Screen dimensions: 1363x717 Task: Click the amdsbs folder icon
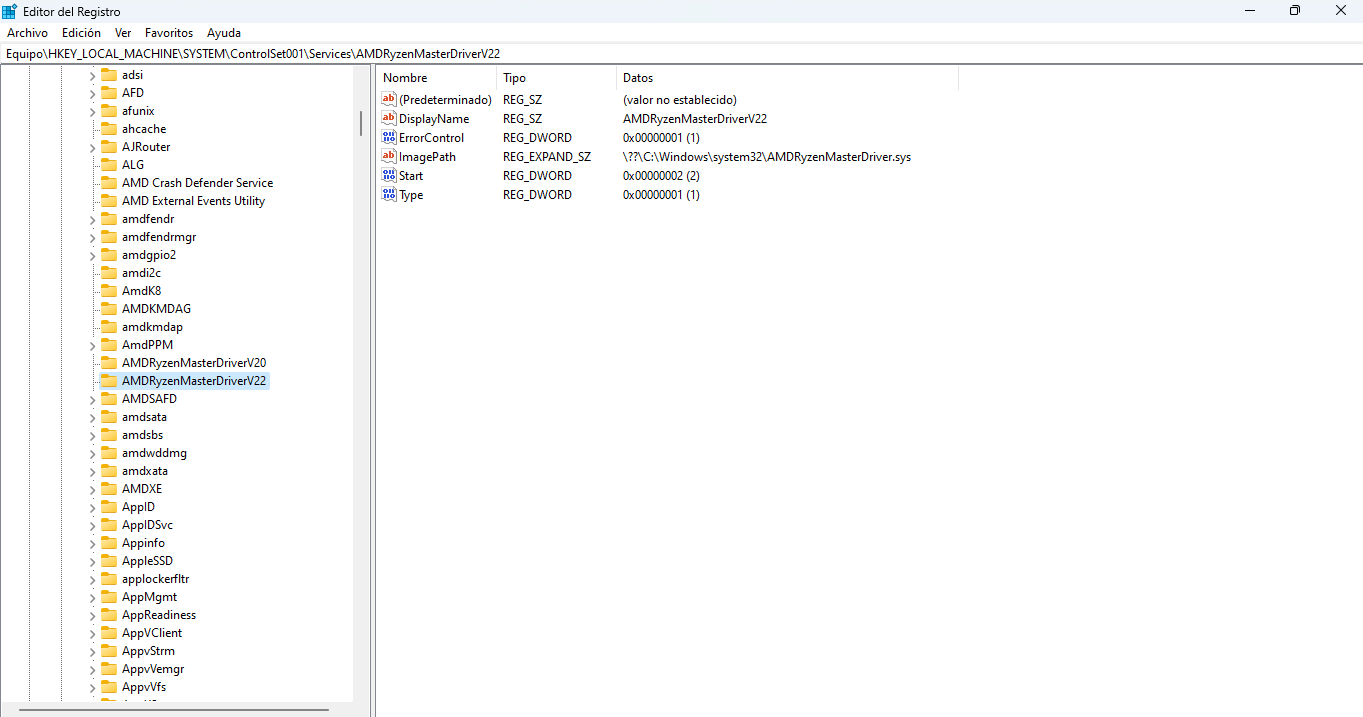pyautogui.click(x=109, y=435)
